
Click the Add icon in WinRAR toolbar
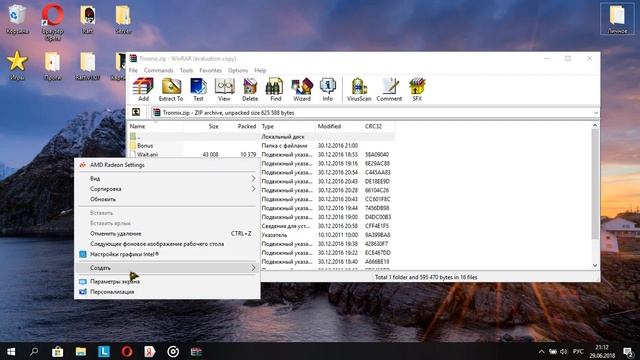point(143,89)
